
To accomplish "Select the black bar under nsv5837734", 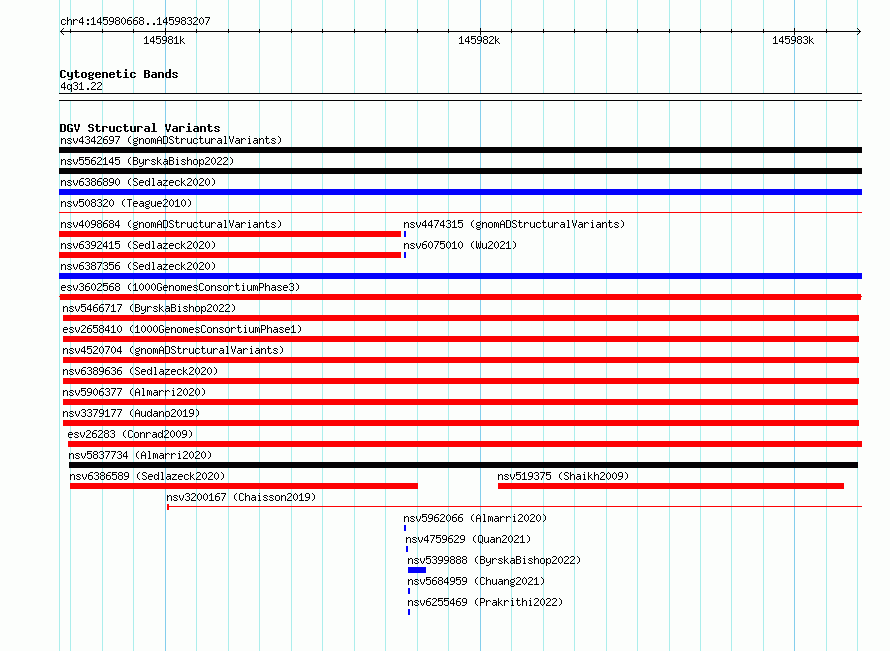I will [463, 465].
